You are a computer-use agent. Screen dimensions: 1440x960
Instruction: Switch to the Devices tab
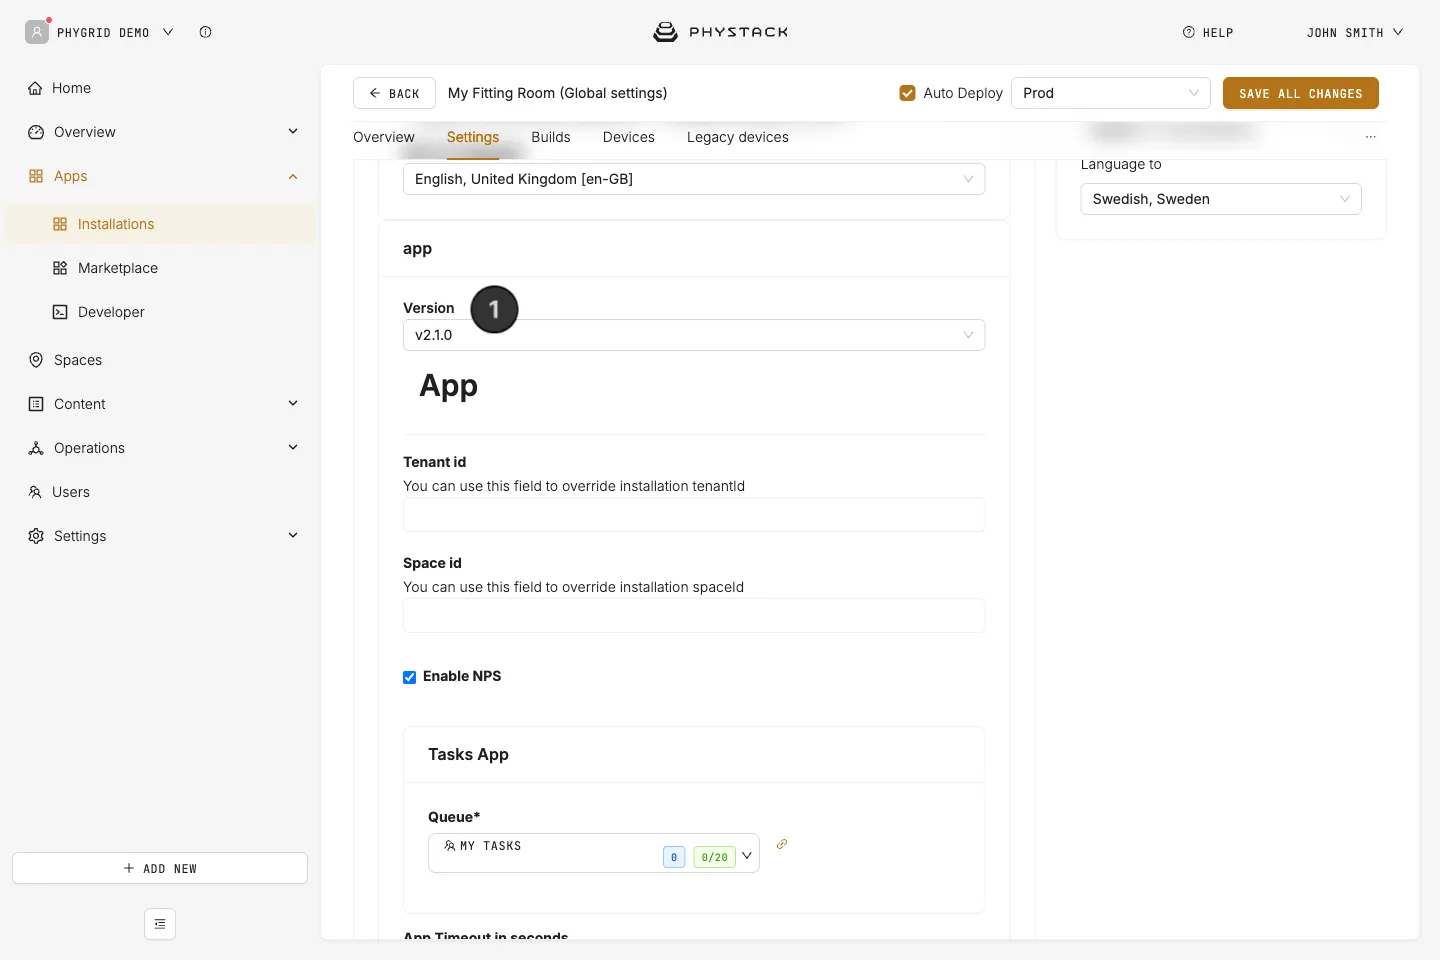tap(629, 137)
